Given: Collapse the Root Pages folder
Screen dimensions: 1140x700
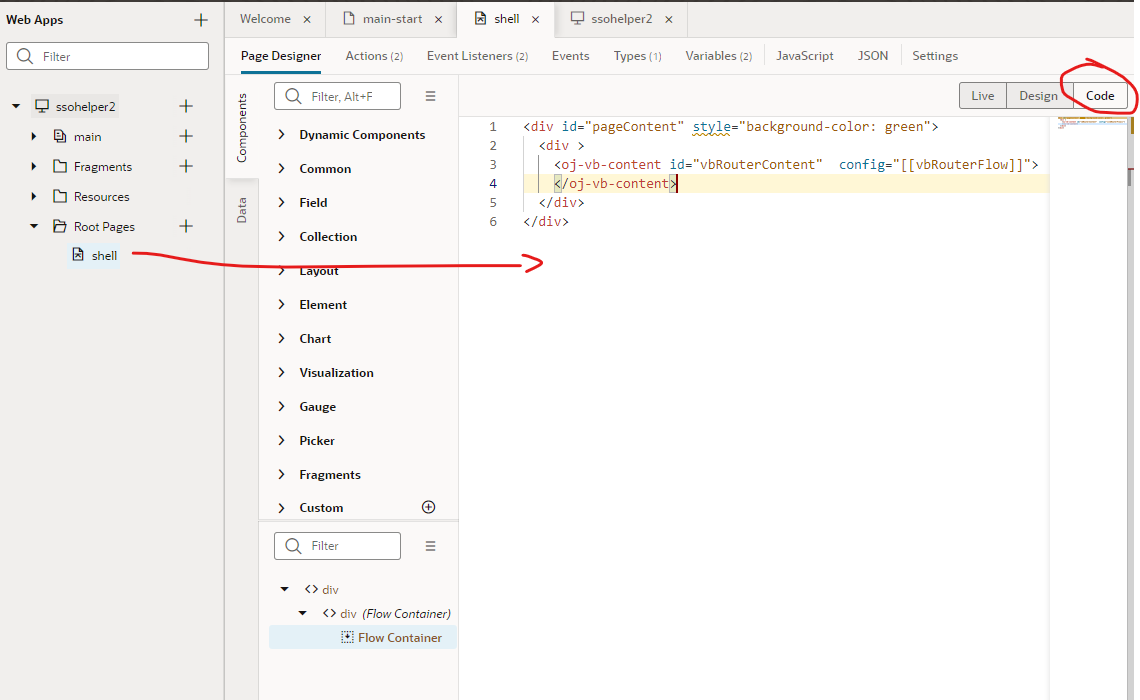Looking at the screenshot, I should click(x=34, y=226).
